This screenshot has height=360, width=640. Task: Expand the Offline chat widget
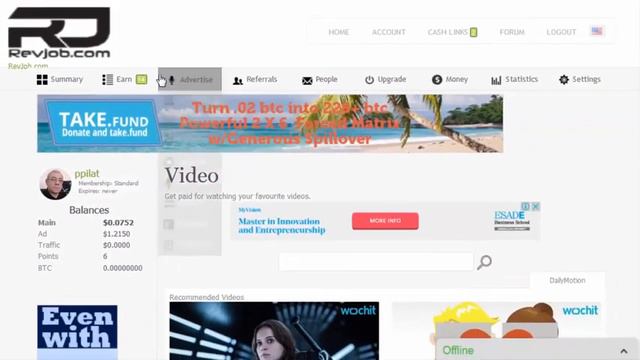[x=624, y=351]
